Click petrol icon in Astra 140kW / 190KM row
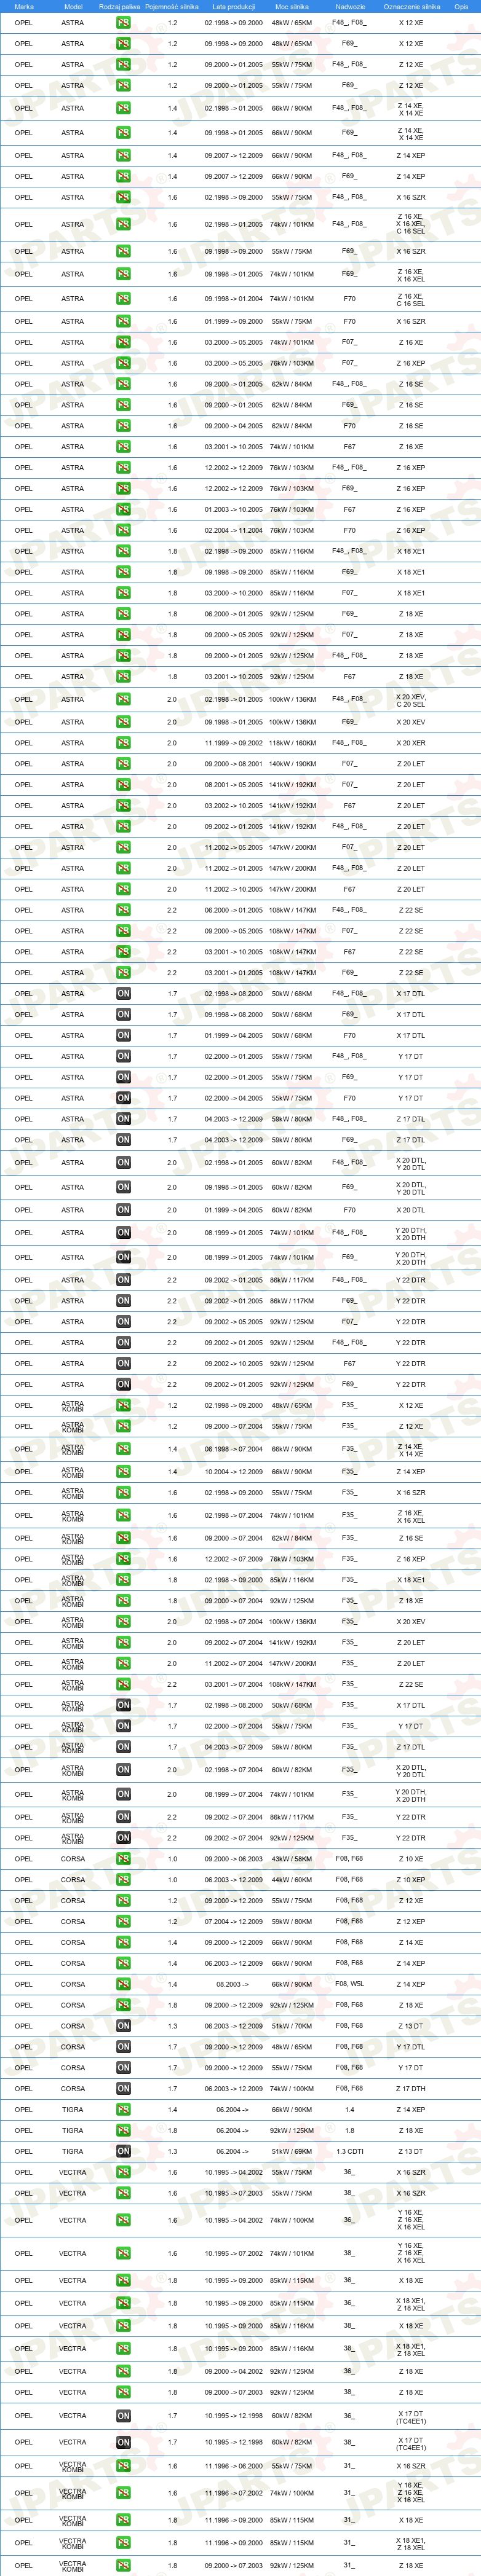This screenshot has height=2576, width=481. pos(123,764)
